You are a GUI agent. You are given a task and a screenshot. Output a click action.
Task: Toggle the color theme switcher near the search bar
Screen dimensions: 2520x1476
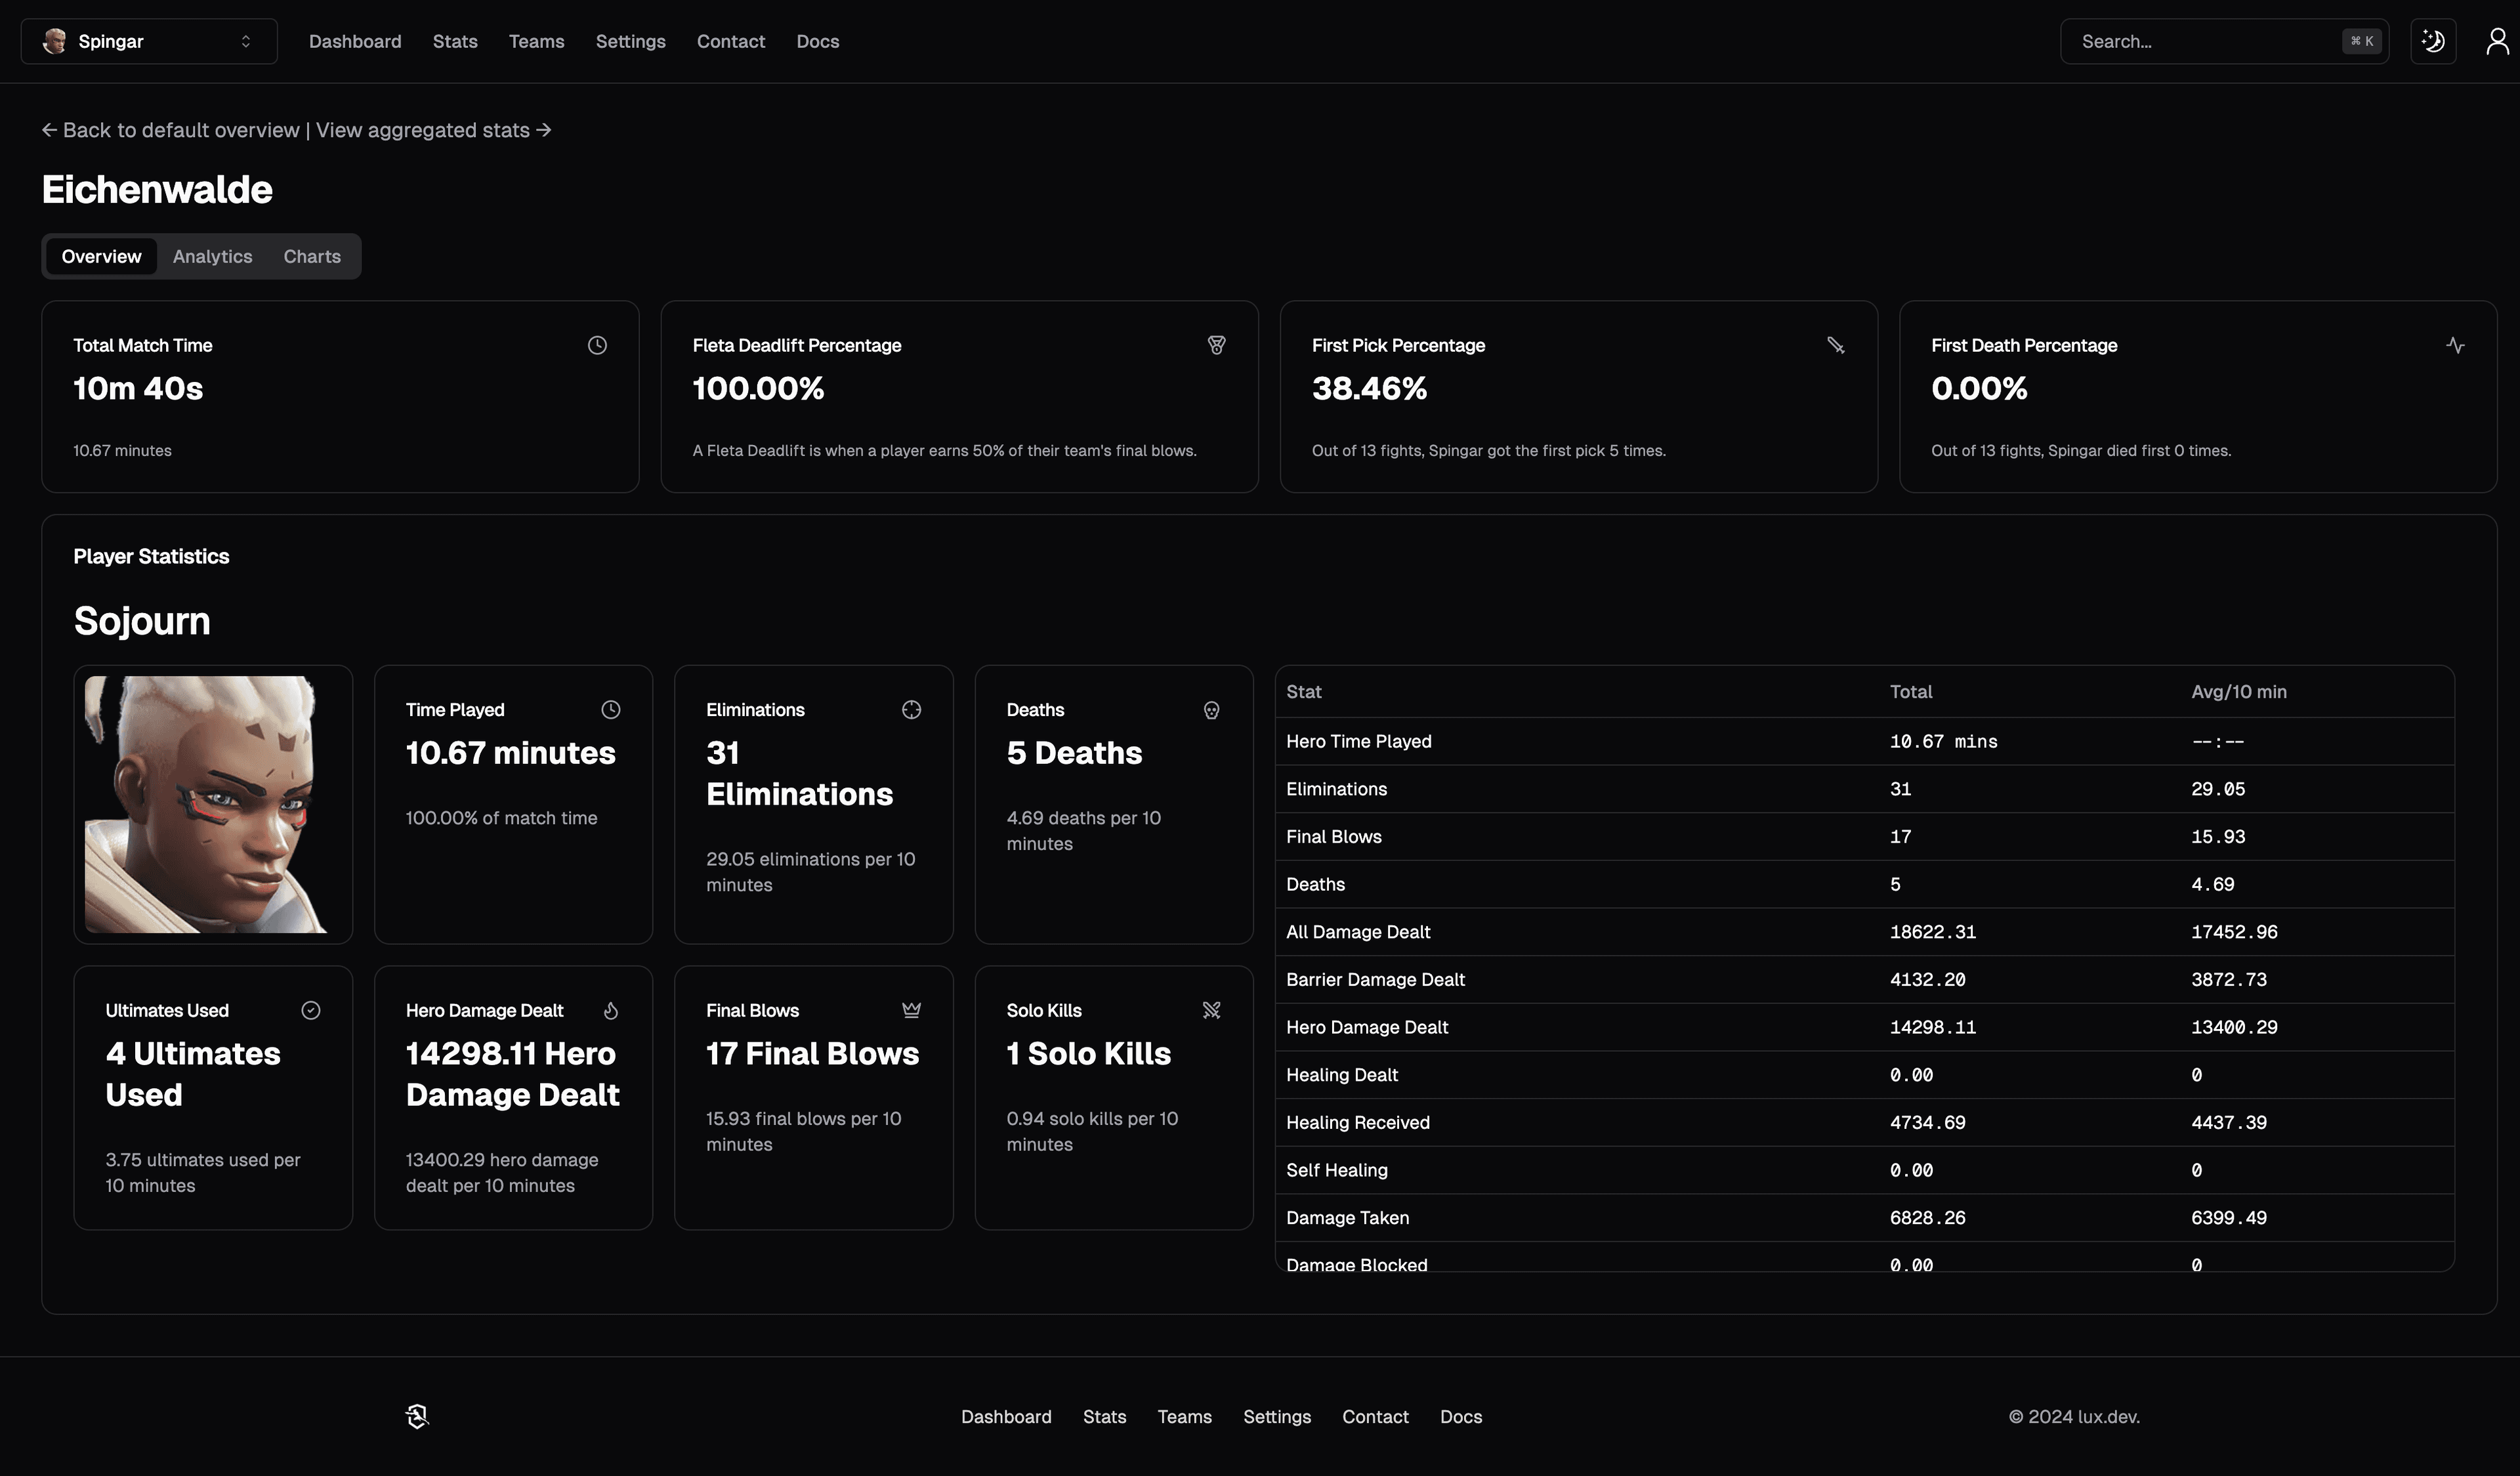pos(2433,41)
